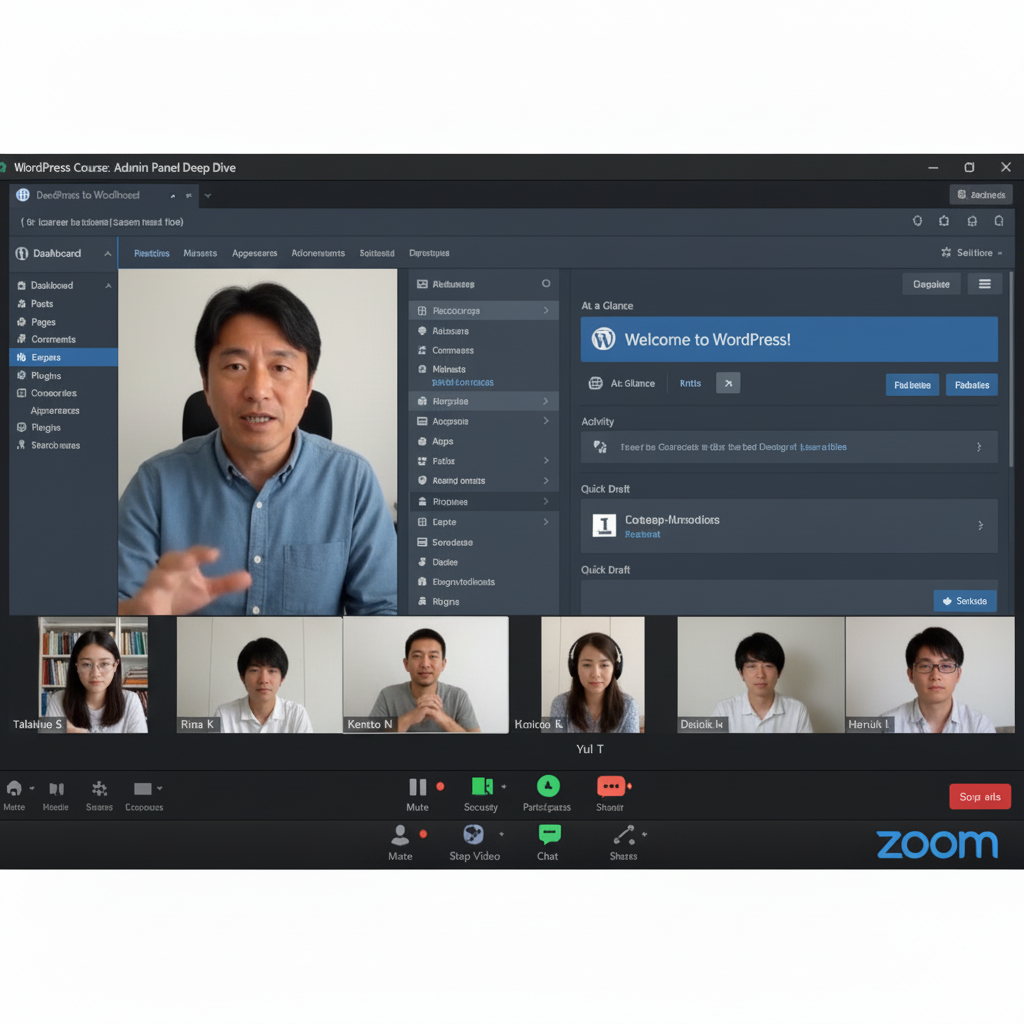The image size is (1024, 1024).
Task: Expand the Recooorpa row chevron
Action: (x=546, y=311)
